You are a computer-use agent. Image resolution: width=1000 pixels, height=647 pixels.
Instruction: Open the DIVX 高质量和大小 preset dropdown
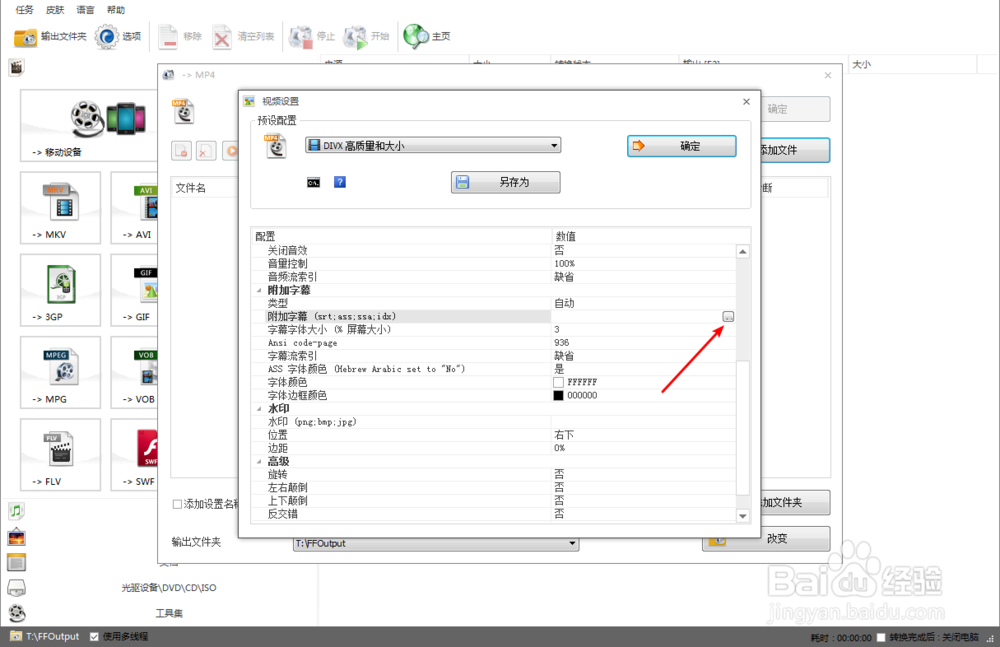[x=433, y=145]
